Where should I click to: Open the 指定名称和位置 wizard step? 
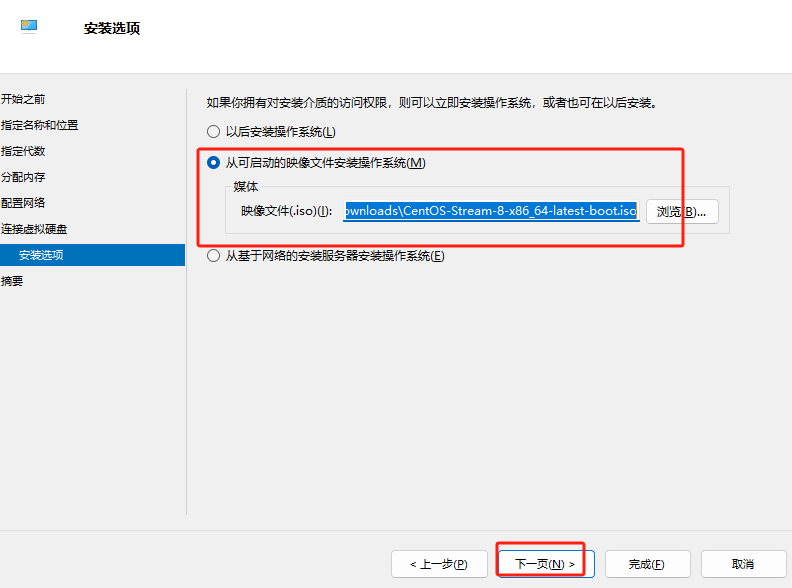pyautogui.click(x=39, y=125)
